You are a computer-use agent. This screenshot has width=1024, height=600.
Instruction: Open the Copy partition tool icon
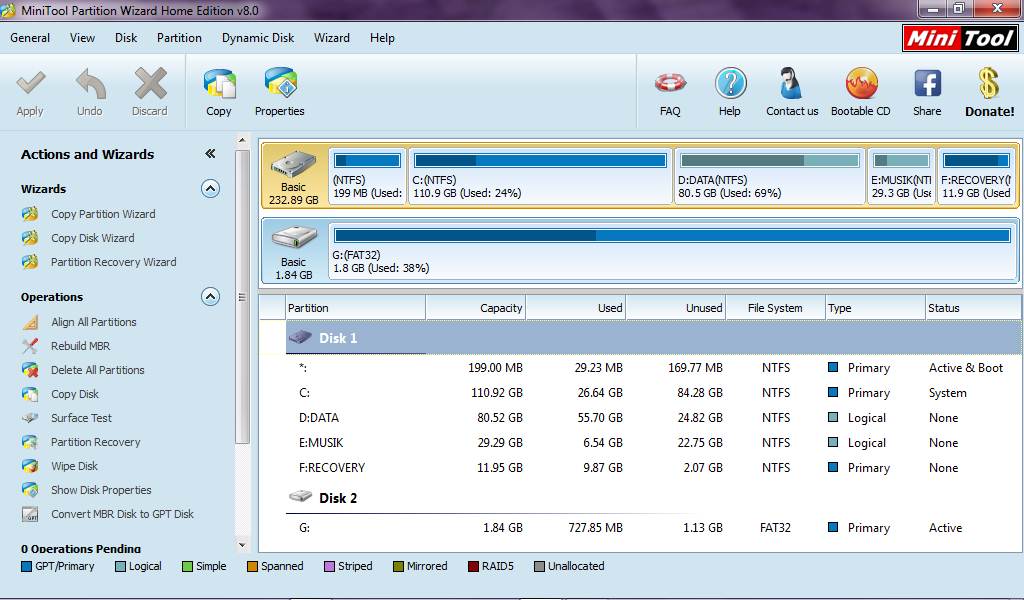point(218,90)
